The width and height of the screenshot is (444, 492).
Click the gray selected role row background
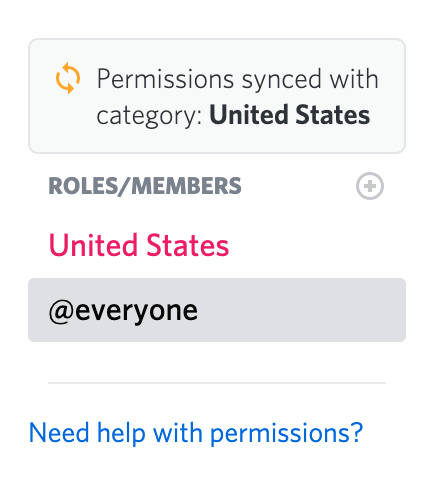point(217,310)
